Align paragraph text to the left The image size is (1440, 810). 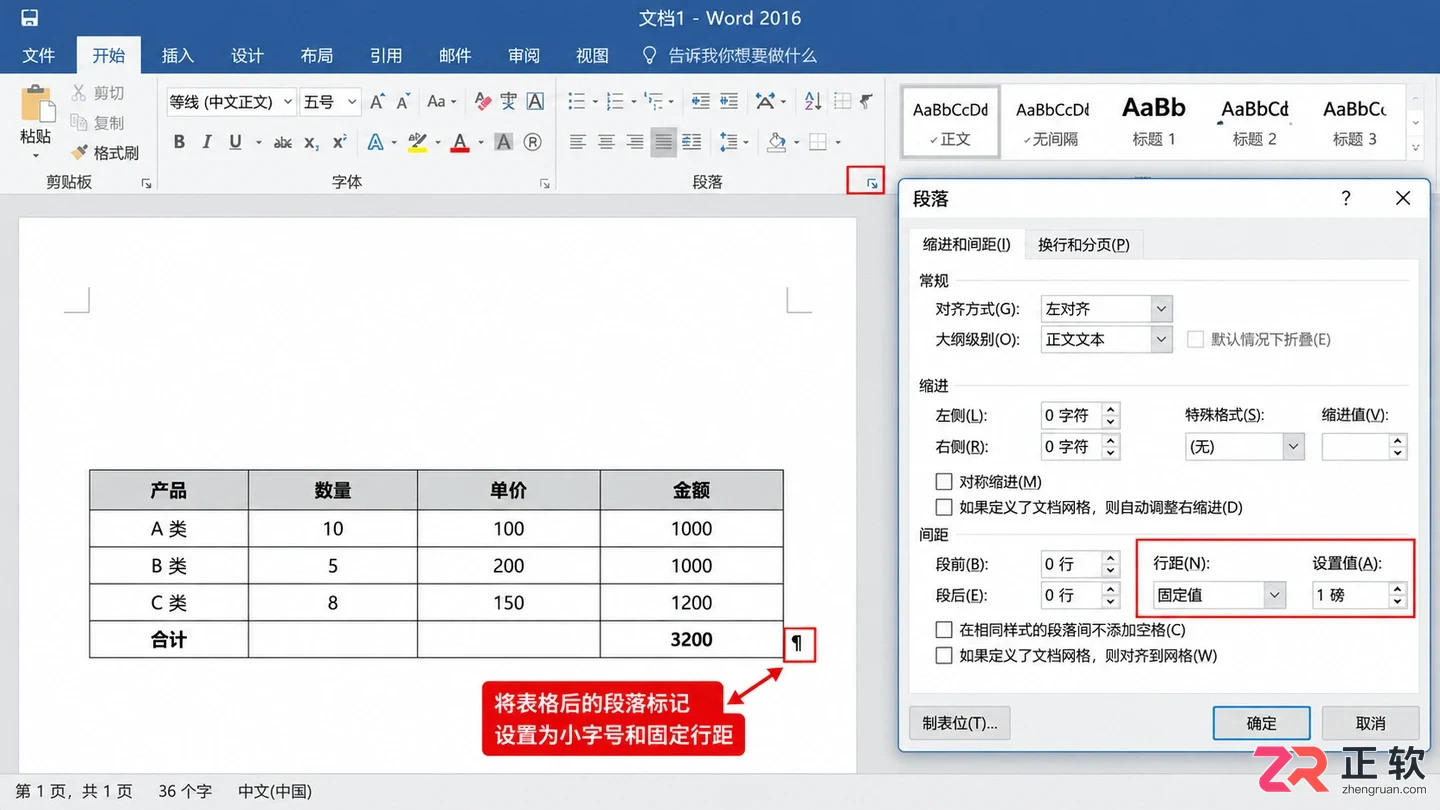pos(577,142)
